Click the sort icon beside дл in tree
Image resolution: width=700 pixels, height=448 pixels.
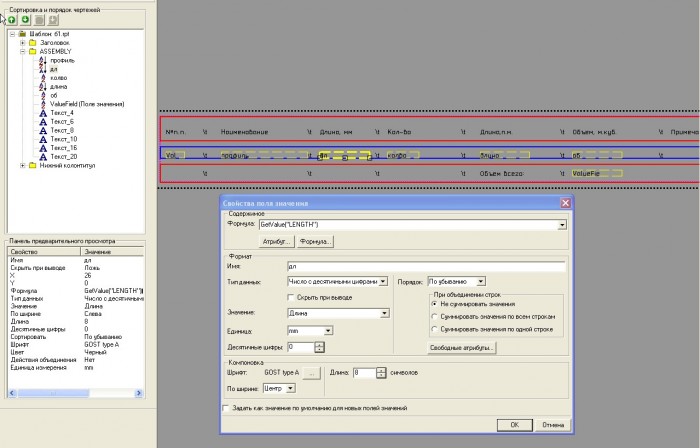[43, 69]
